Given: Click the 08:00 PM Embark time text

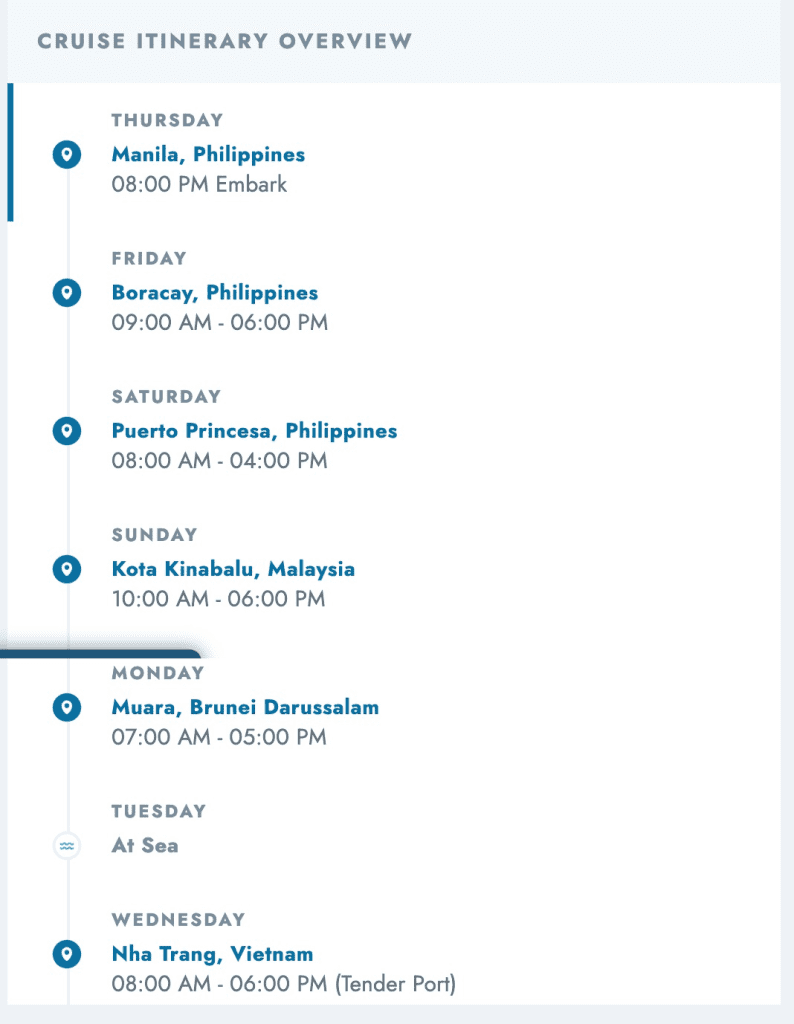Looking at the screenshot, I should pyautogui.click(x=199, y=184).
